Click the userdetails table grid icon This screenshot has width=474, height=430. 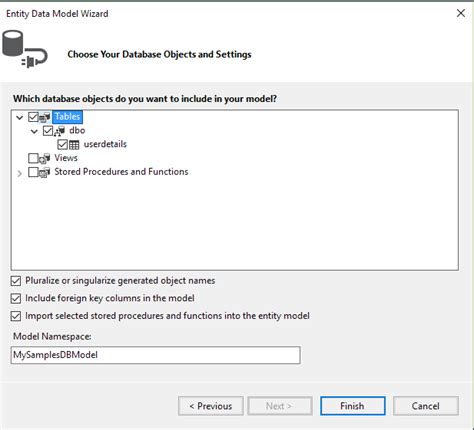pyautogui.click(x=74, y=145)
